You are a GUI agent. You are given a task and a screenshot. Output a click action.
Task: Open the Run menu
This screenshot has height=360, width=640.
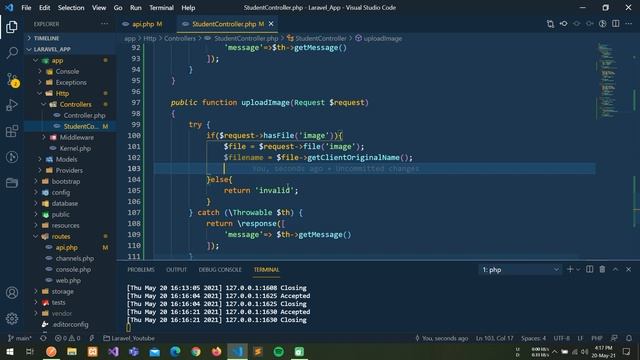136,7
